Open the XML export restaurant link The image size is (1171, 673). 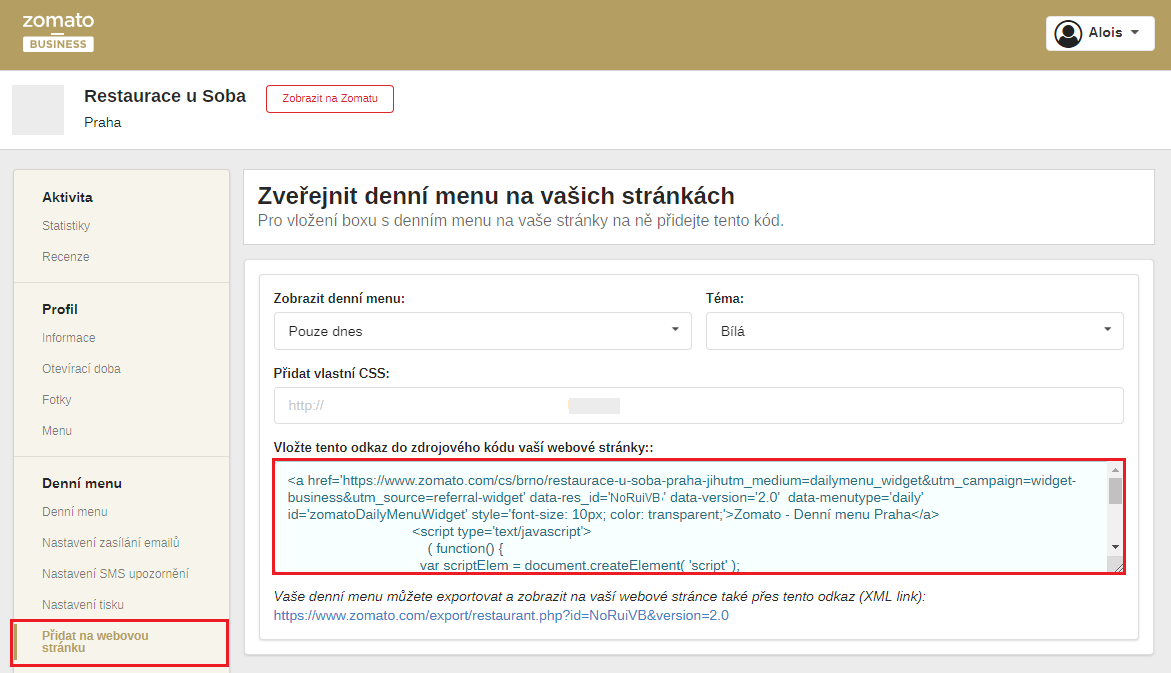[x=501, y=616]
